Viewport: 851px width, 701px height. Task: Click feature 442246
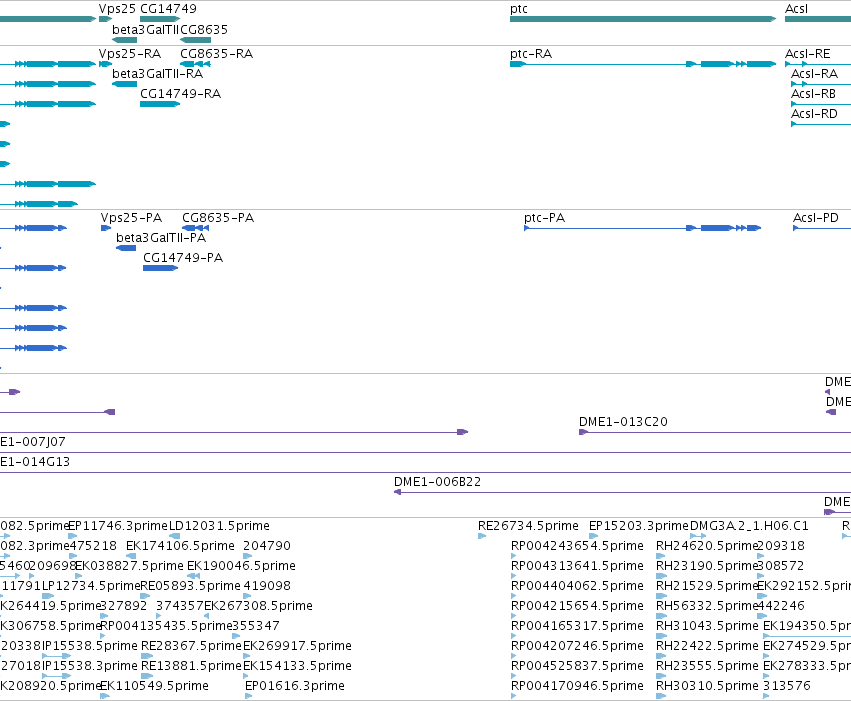pyautogui.click(x=781, y=606)
